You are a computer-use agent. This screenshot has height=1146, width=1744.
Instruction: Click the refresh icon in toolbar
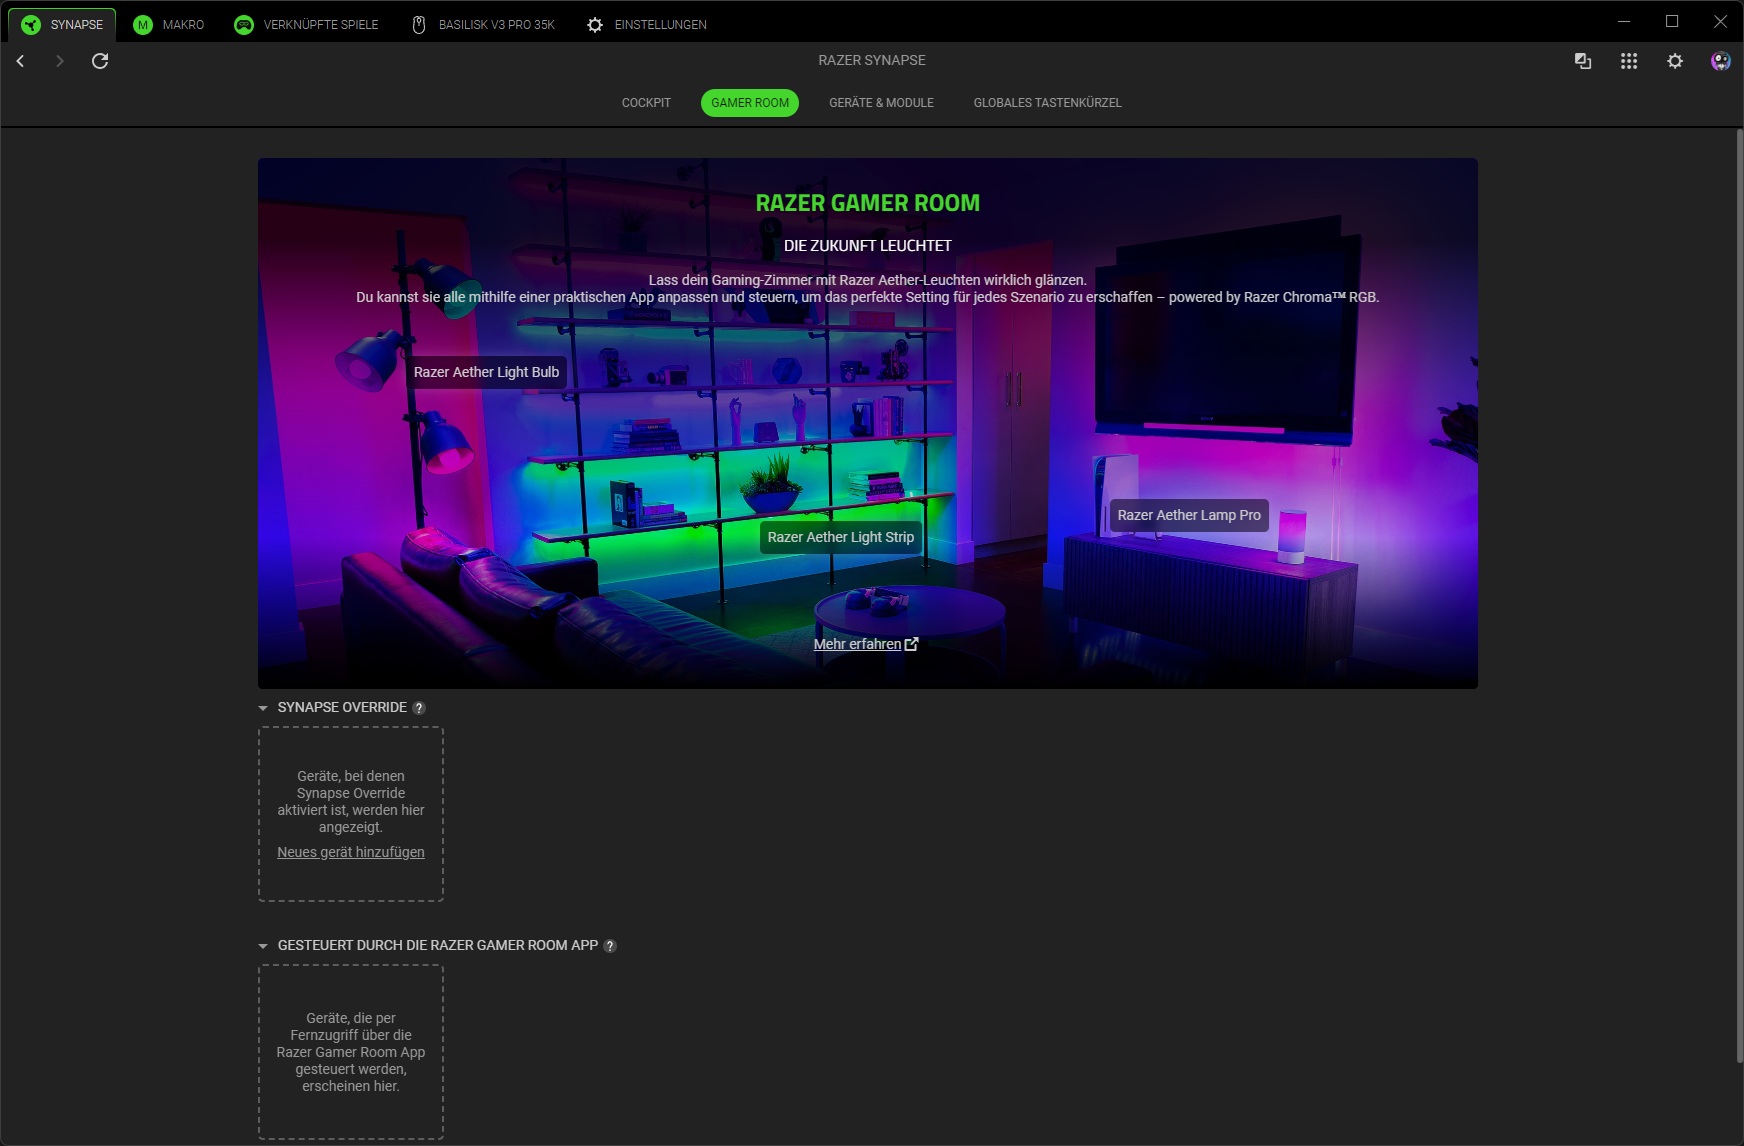(100, 61)
